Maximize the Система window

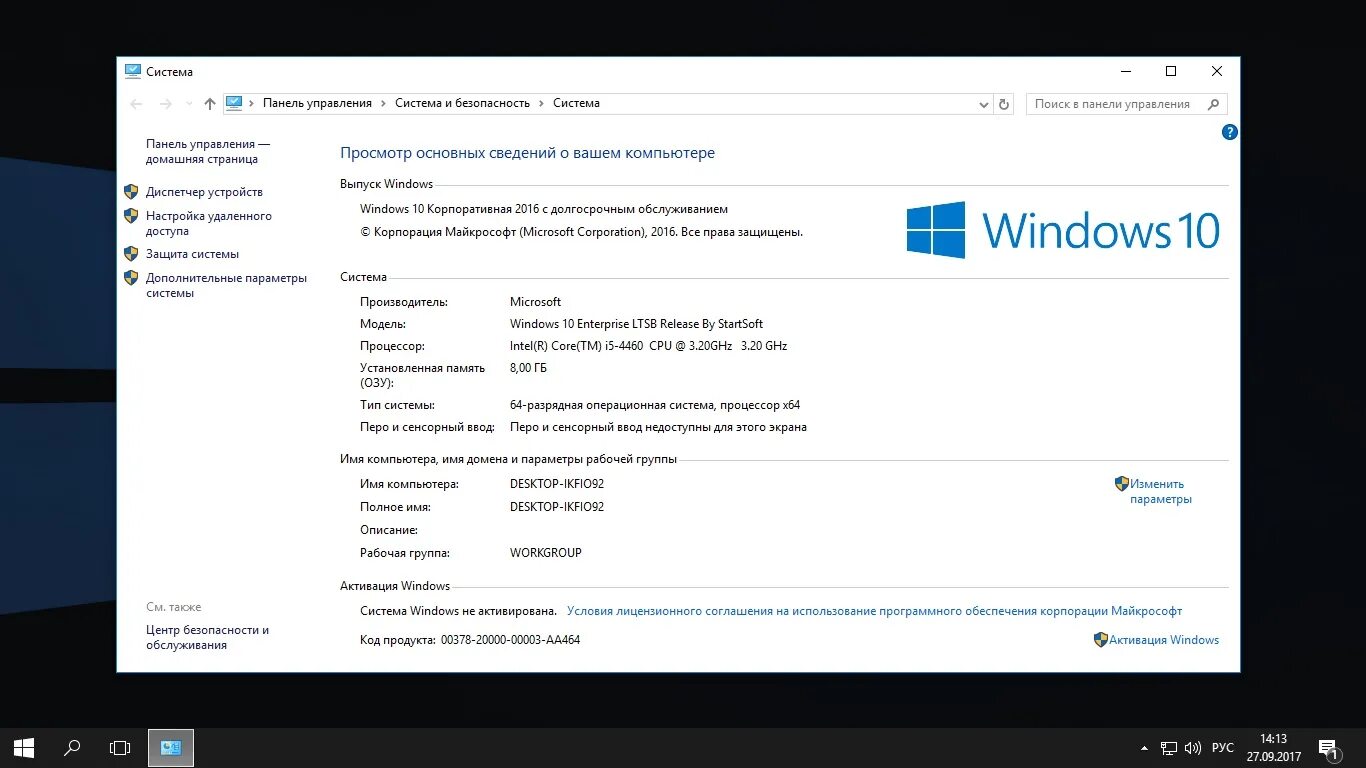point(1171,71)
